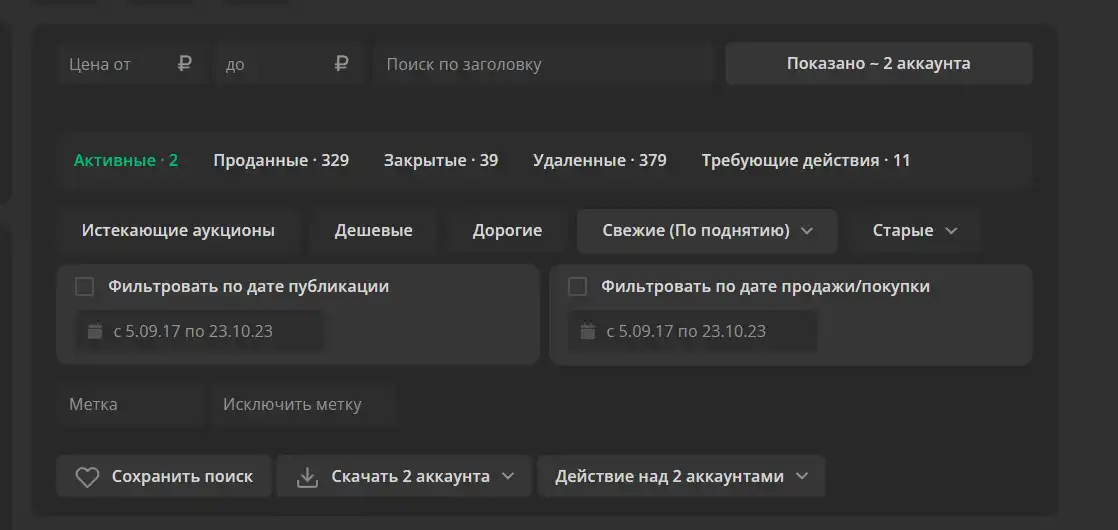Click the ruble icon in 'до' field
The image size is (1118, 530).
[342, 64]
